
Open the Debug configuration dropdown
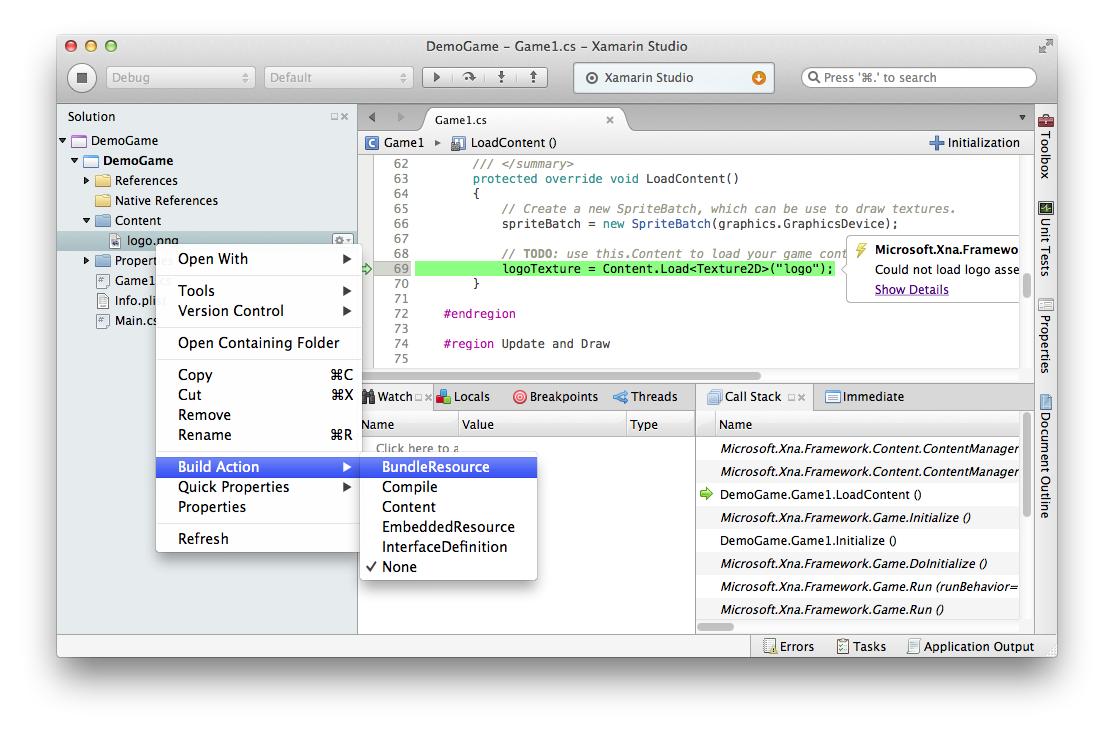tap(180, 77)
